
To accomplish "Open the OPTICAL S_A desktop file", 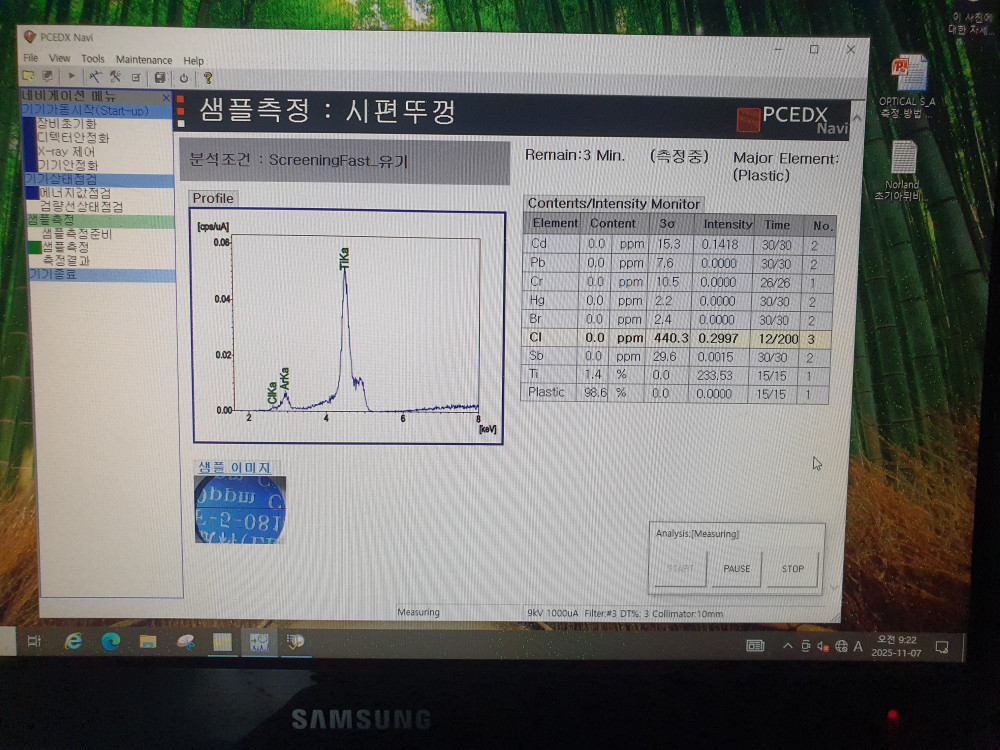I will coord(907,86).
